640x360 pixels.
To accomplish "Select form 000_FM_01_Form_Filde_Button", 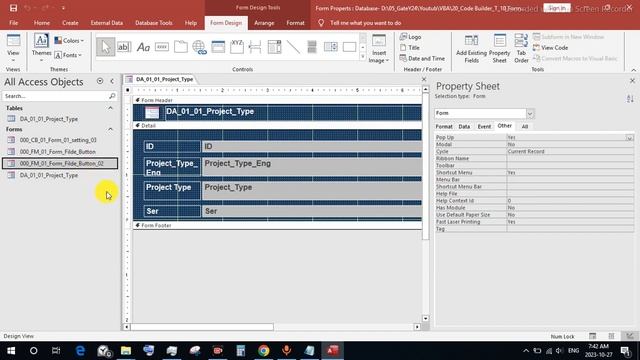I will coord(58,152).
